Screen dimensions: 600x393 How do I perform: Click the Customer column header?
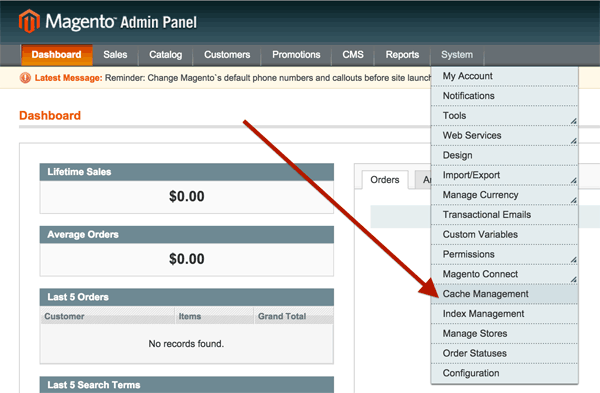click(x=108, y=316)
